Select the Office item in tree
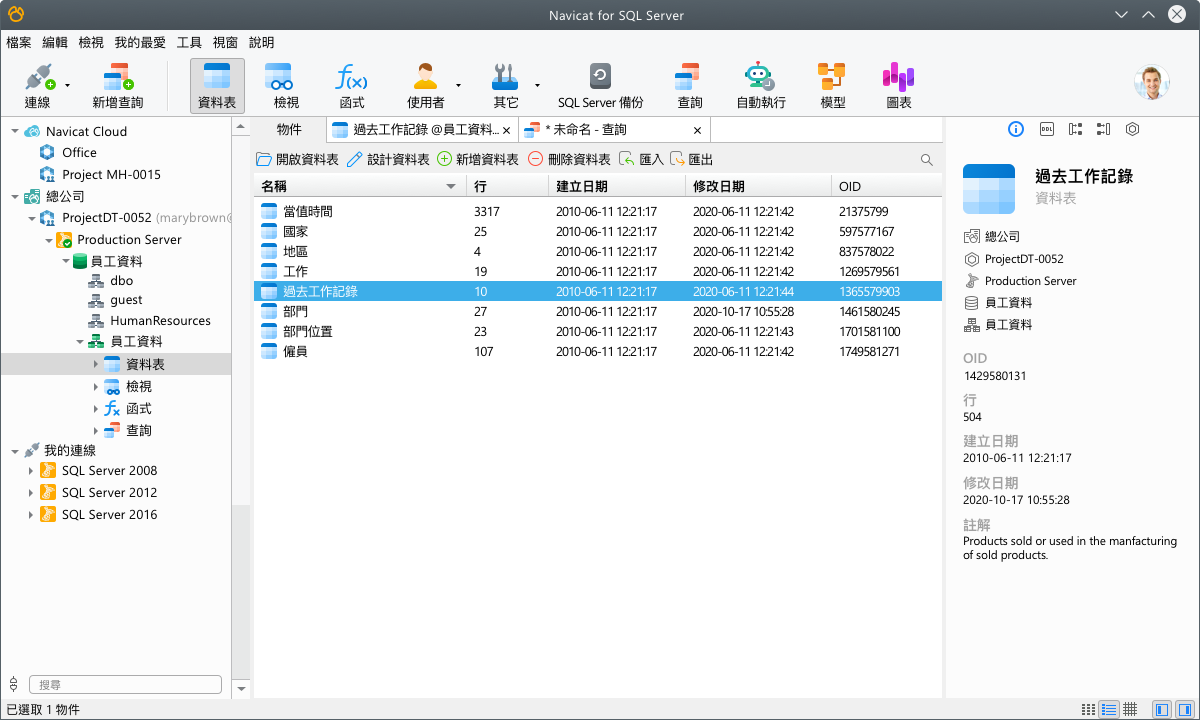Viewport: 1200px width, 720px height. [79, 152]
